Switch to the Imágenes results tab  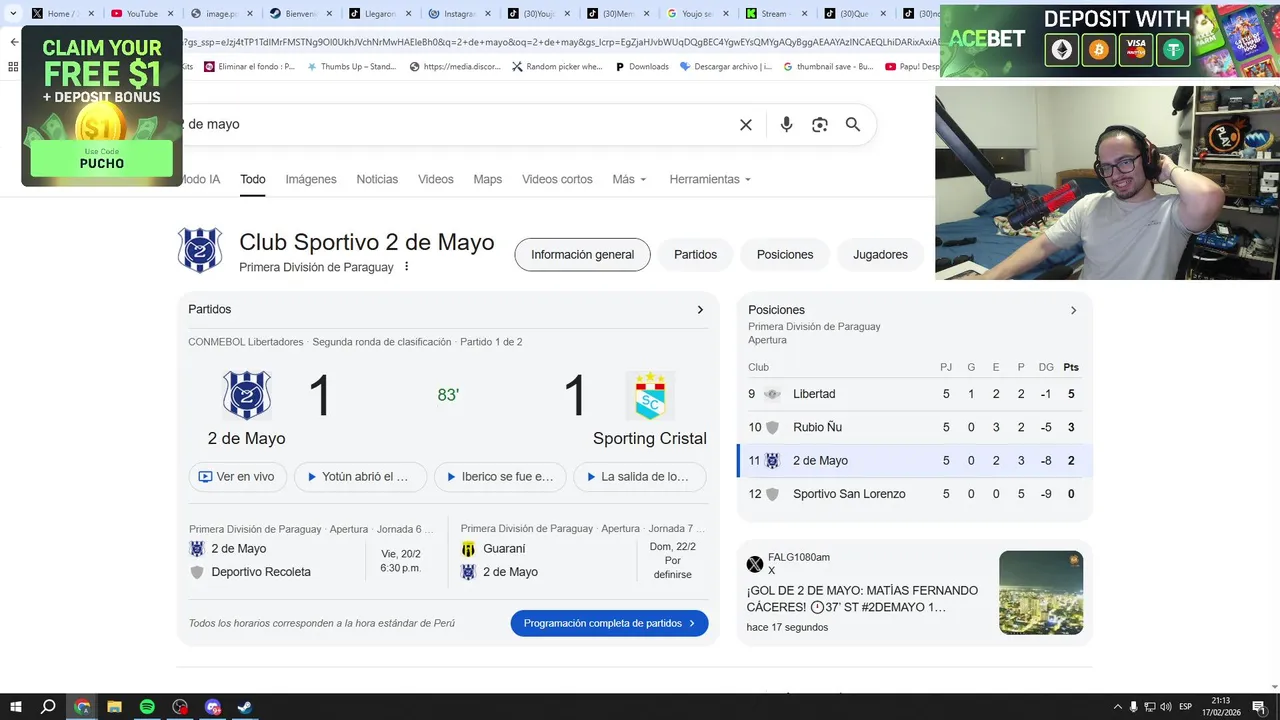click(x=311, y=179)
